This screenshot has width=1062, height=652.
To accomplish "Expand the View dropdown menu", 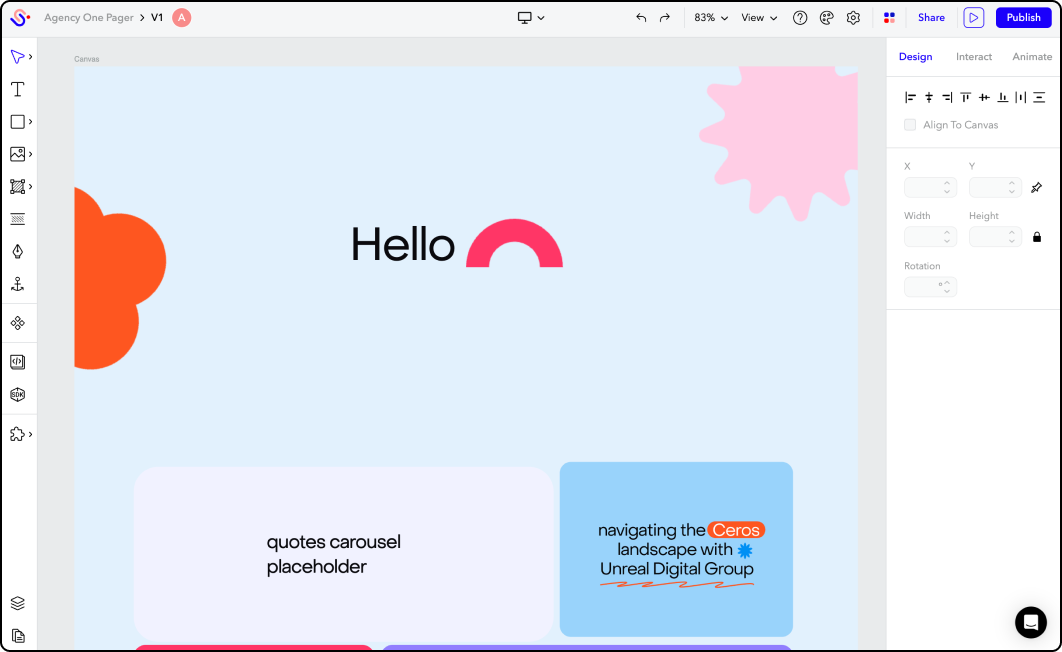I will click(759, 18).
